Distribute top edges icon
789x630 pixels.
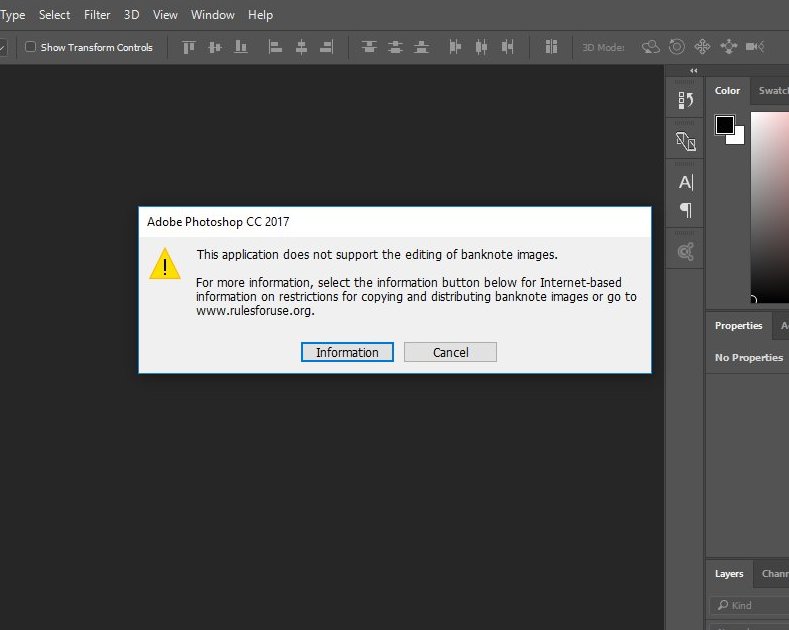pyautogui.click(x=369, y=47)
